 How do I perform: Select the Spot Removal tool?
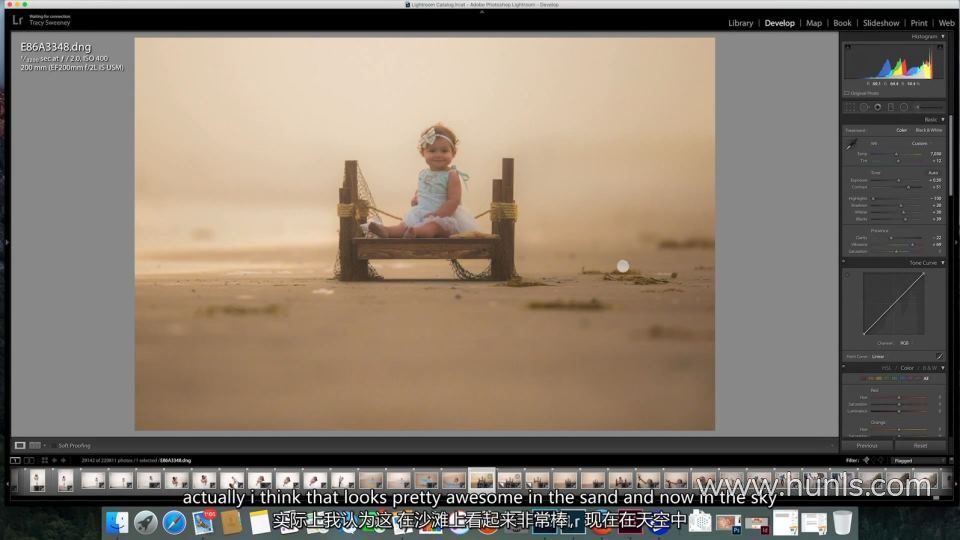tap(864, 106)
